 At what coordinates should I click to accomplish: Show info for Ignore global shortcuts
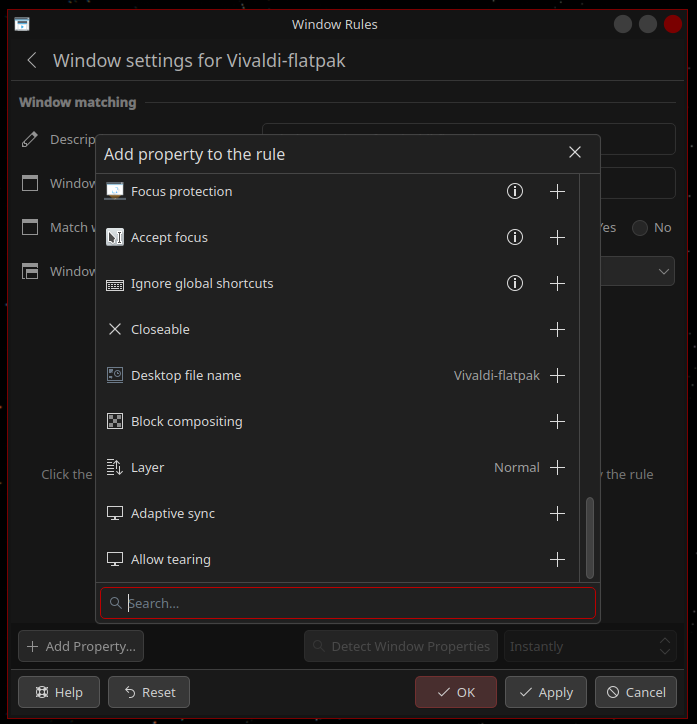(x=515, y=284)
